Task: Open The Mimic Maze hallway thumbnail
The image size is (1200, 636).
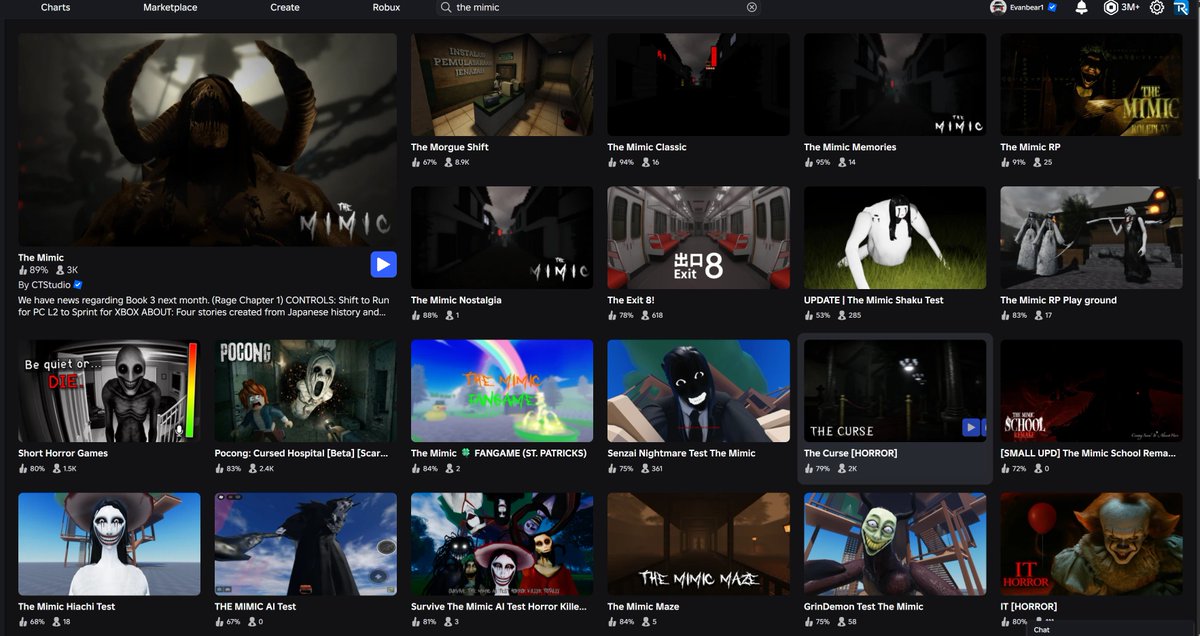Action: [699, 544]
